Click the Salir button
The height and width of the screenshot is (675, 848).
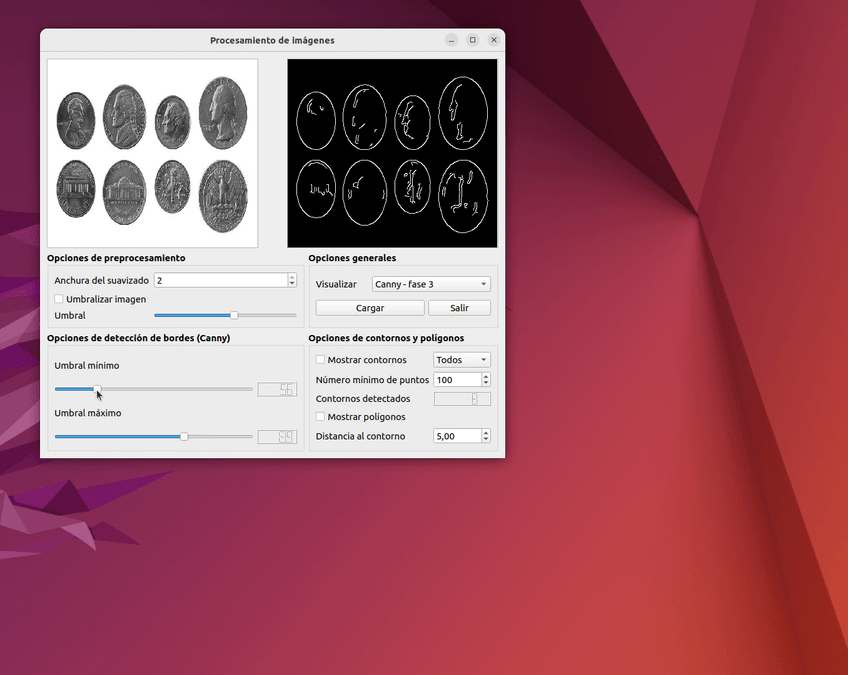pos(459,308)
